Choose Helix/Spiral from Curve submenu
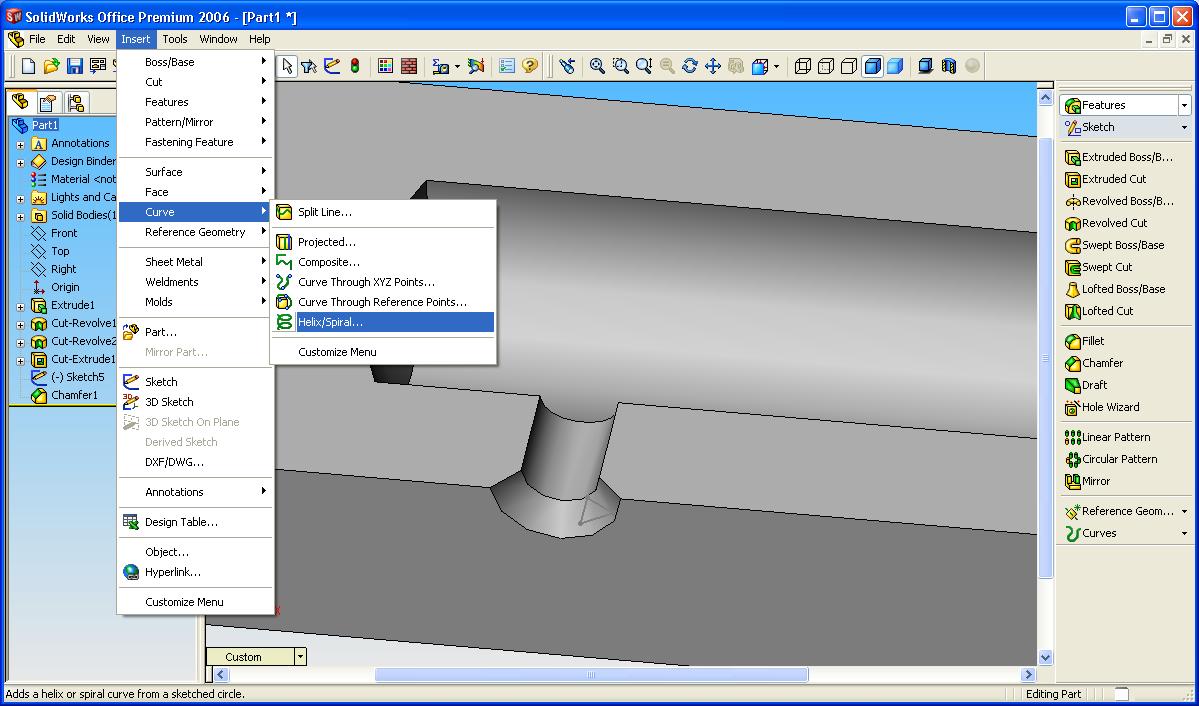Screen dimensions: 1199x706 tap(383, 322)
